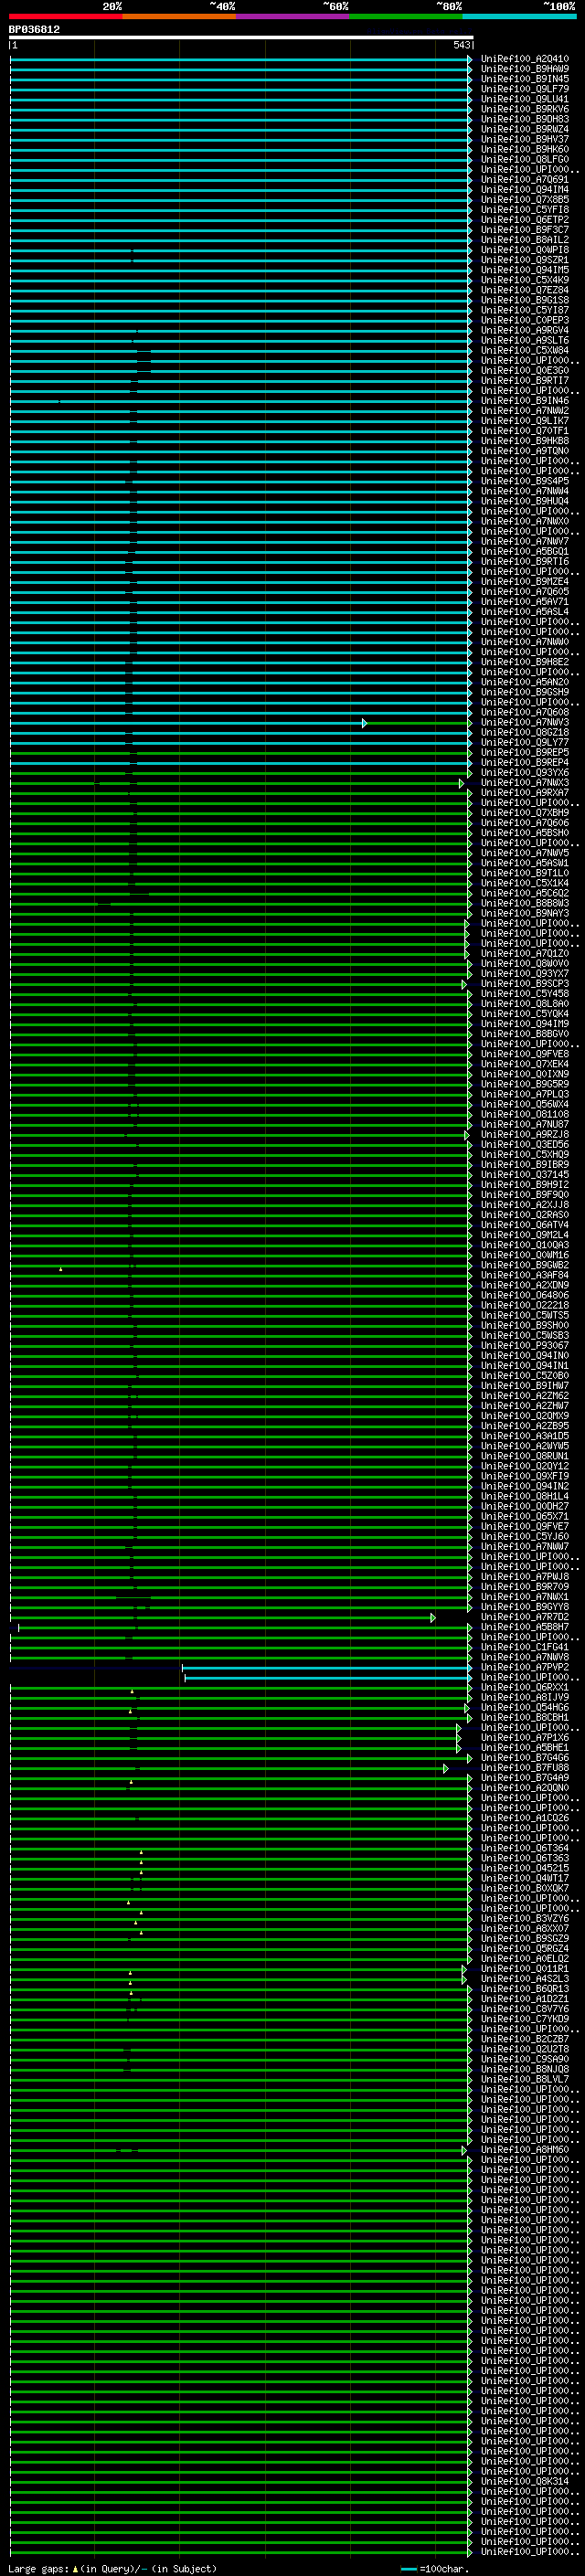
Task: Select the UniRef100_O45215 entry
Action: pyautogui.click(x=524, y=1869)
